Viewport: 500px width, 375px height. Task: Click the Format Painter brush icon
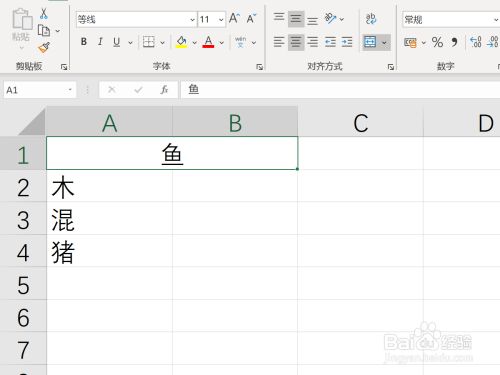[44, 48]
